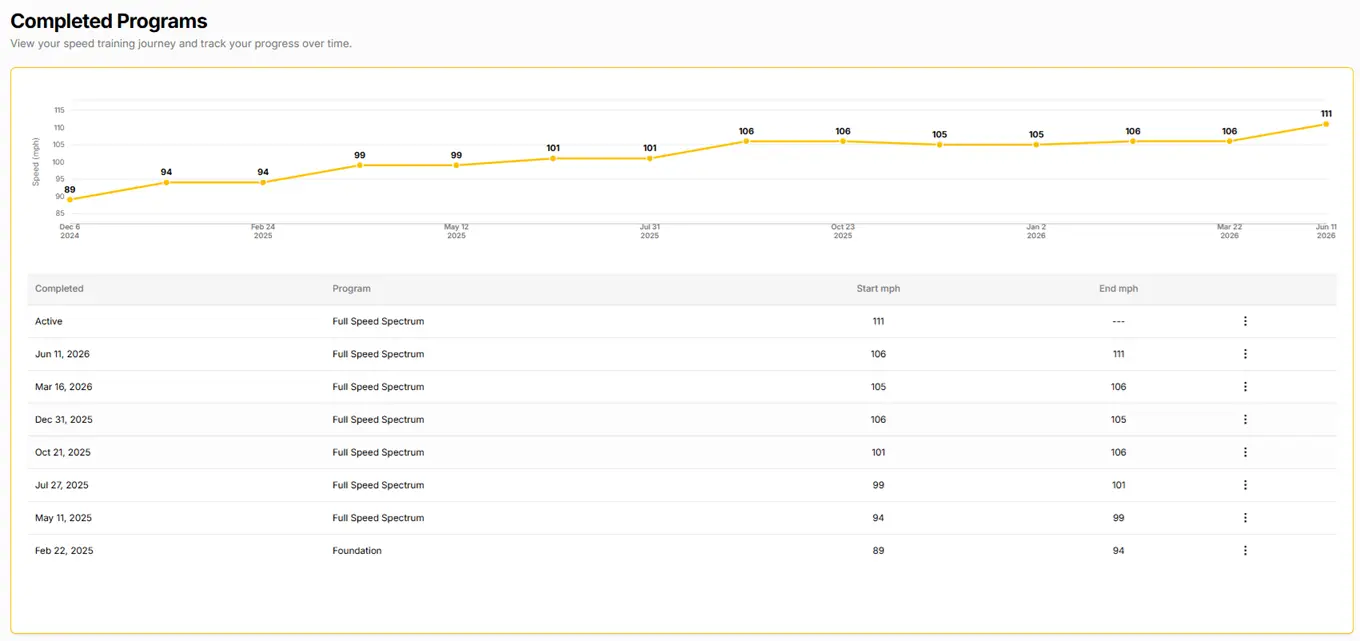Open the three-dot menu for Oct 21, 2025

pos(1245,452)
